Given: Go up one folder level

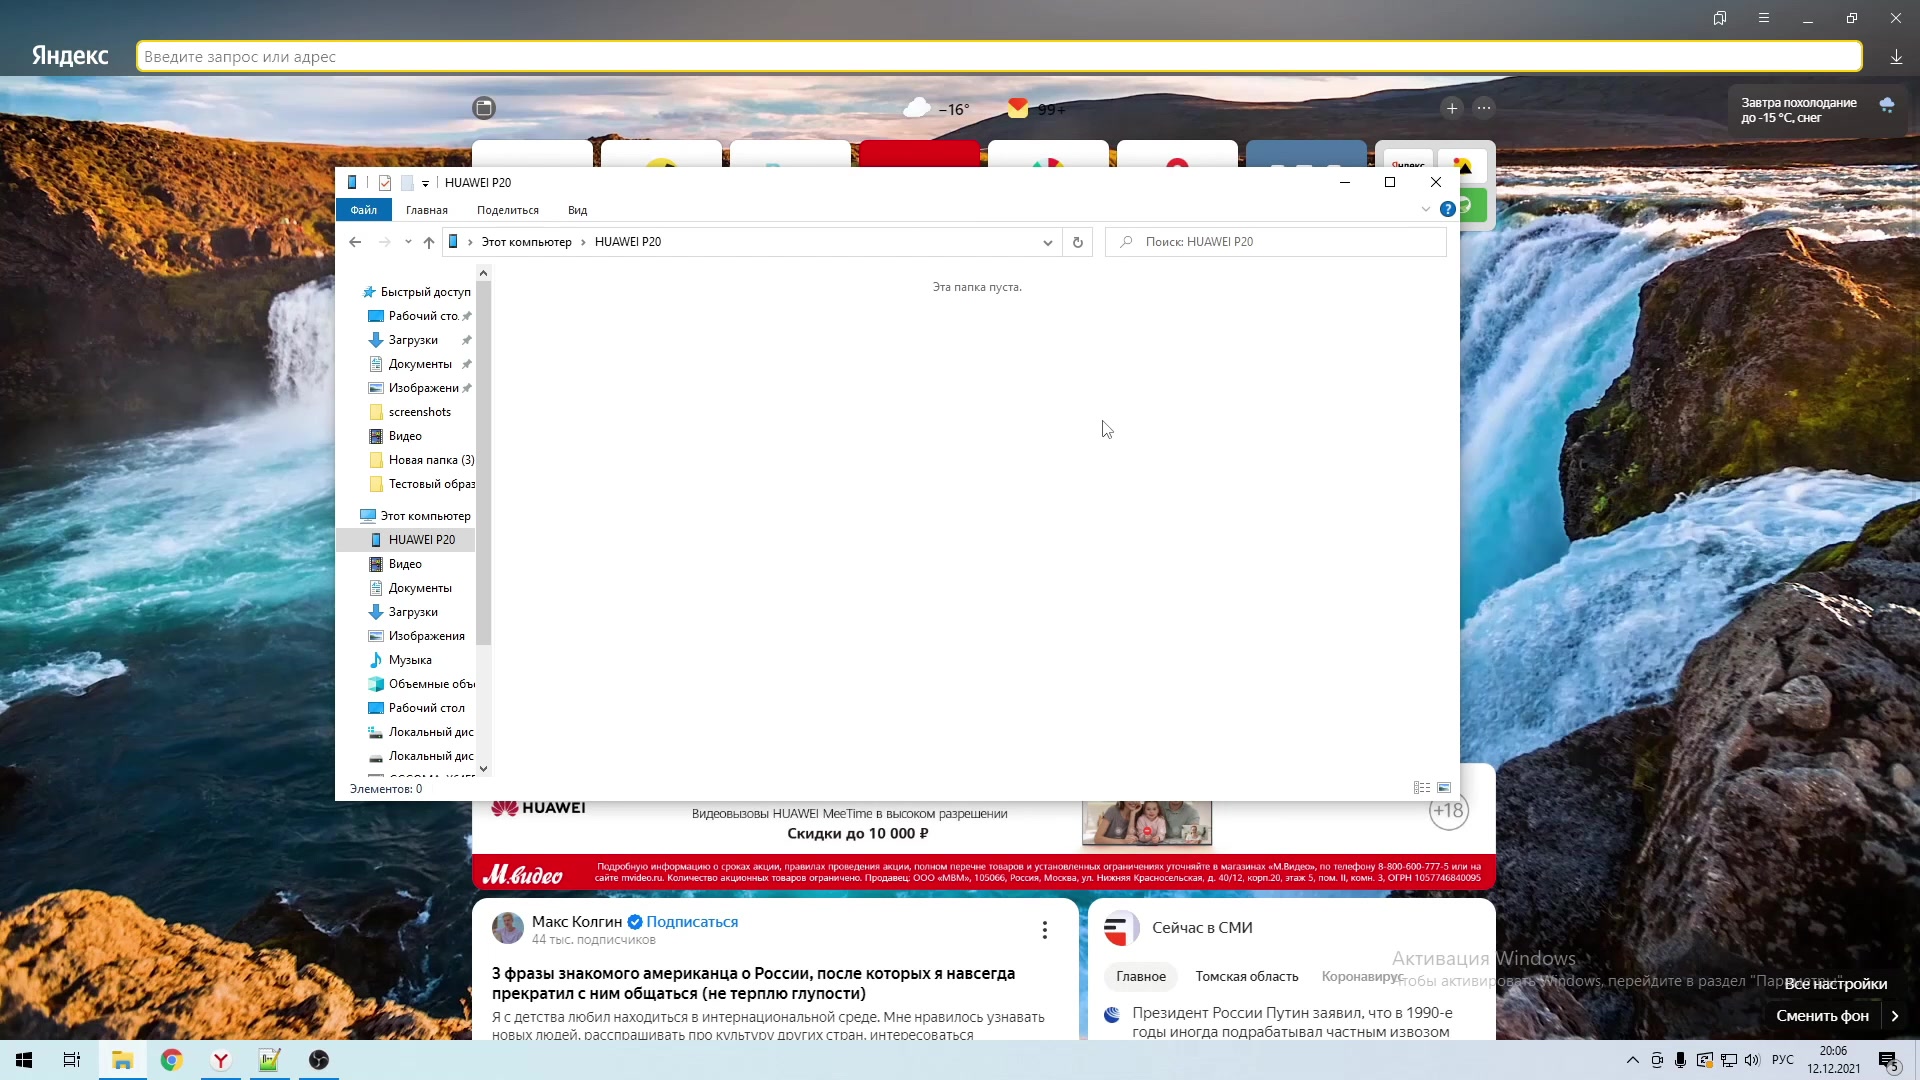Looking at the screenshot, I should [x=429, y=242].
